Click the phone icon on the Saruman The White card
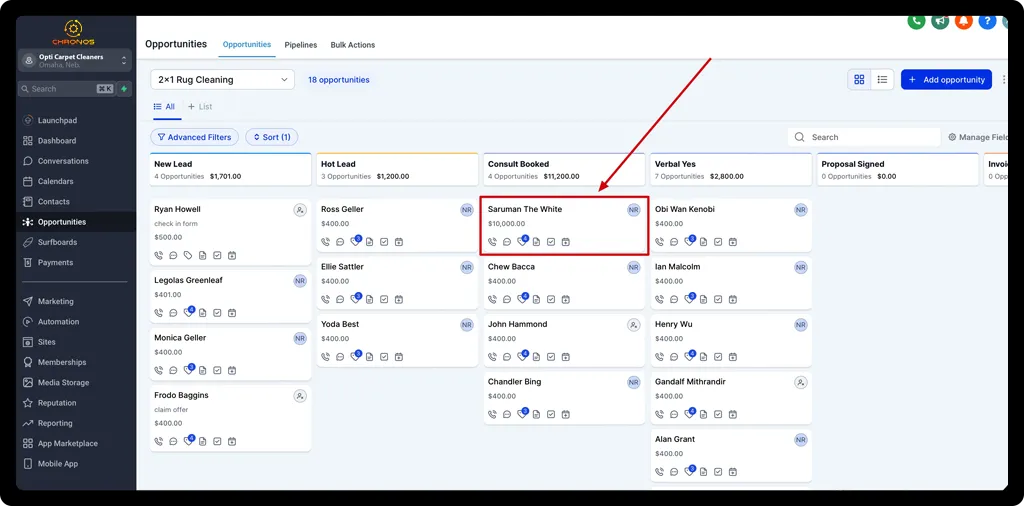Image resolution: width=1024 pixels, height=506 pixels. 492,242
